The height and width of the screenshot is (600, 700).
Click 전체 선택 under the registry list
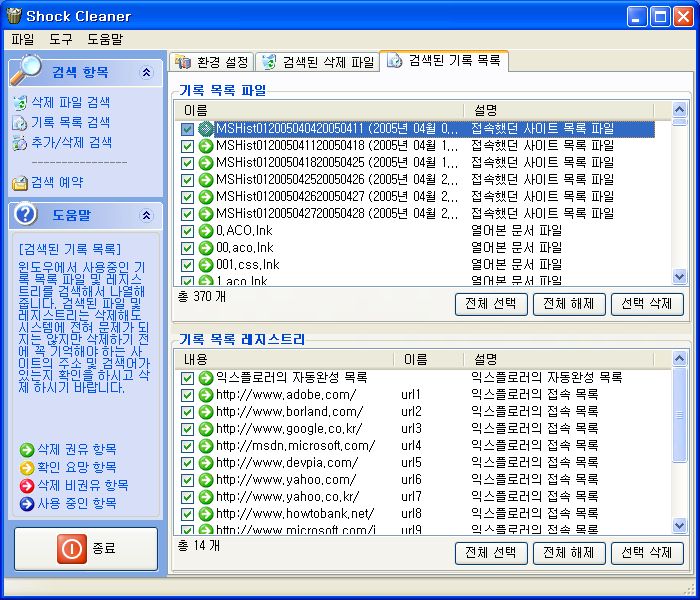(491, 554)
